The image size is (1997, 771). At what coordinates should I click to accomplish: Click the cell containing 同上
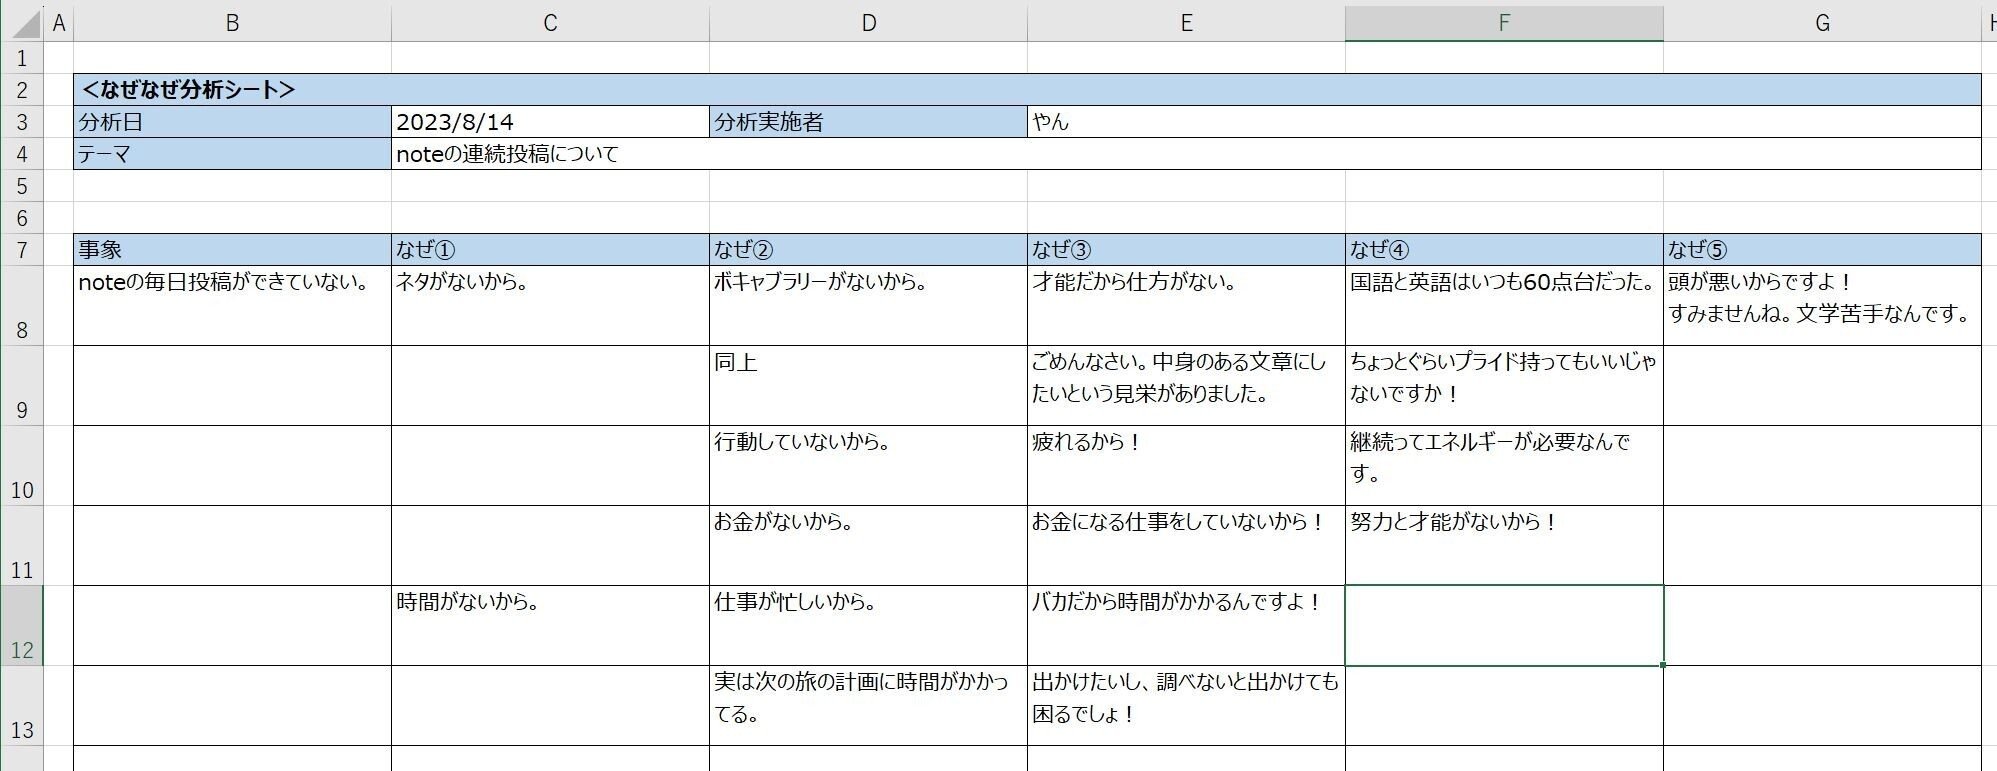coord(868,386)
